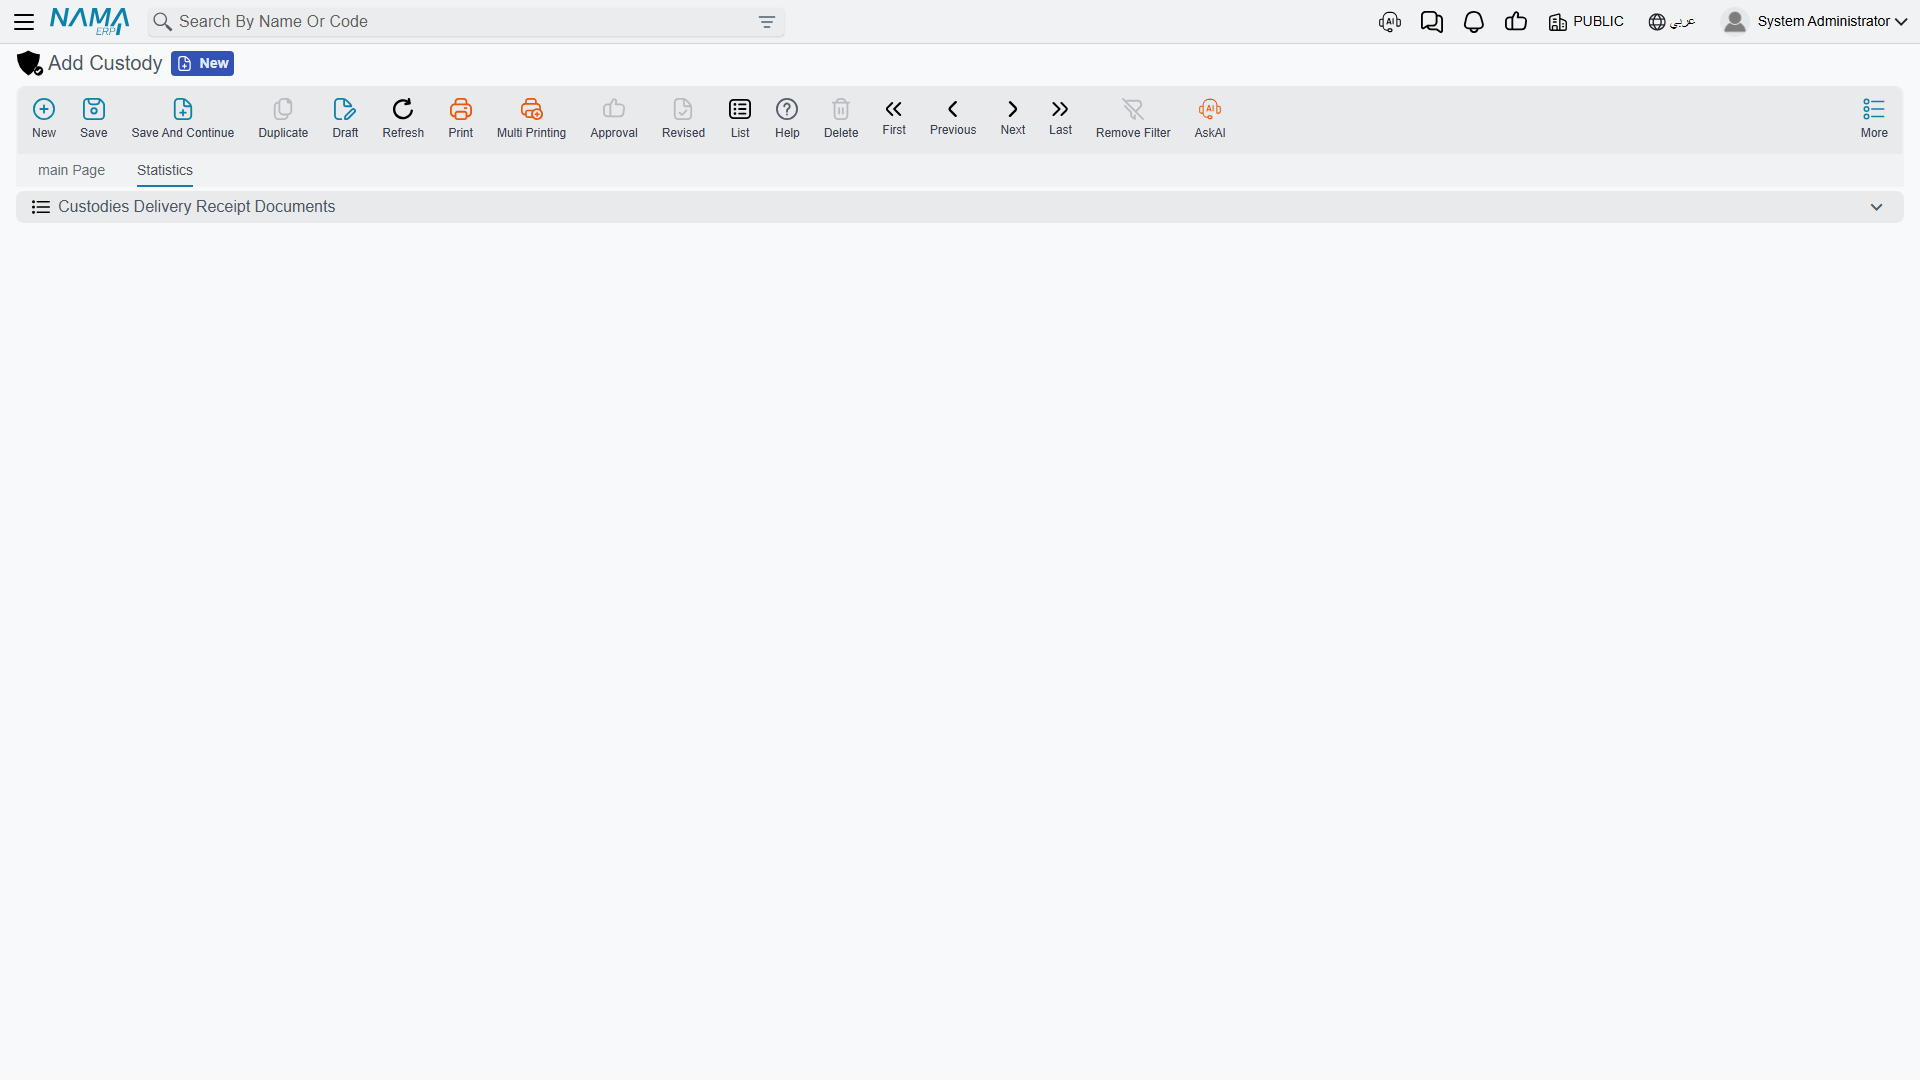Click the Add Custody shield icon
This screenshot has height=1080, width=1920.
[x=30, y=63]
